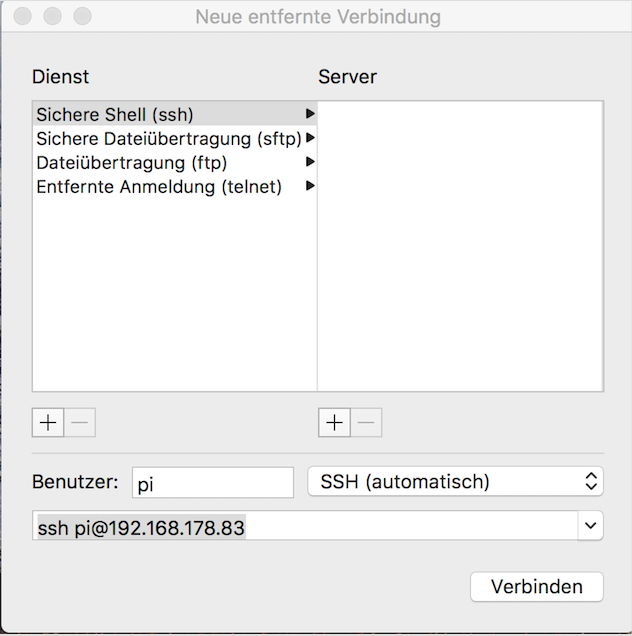632x636 pixels.
Task: Click the remove server minus button
Action: point(367,423)
